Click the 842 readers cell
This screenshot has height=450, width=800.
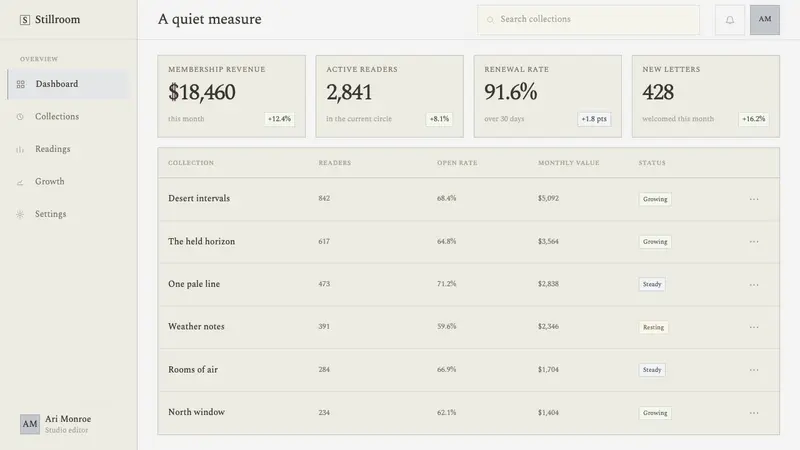324,198
